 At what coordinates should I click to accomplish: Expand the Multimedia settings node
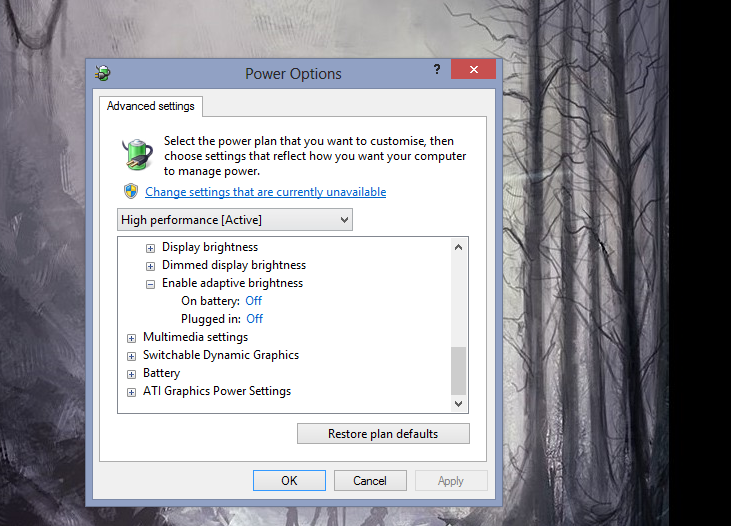(131, 338)
